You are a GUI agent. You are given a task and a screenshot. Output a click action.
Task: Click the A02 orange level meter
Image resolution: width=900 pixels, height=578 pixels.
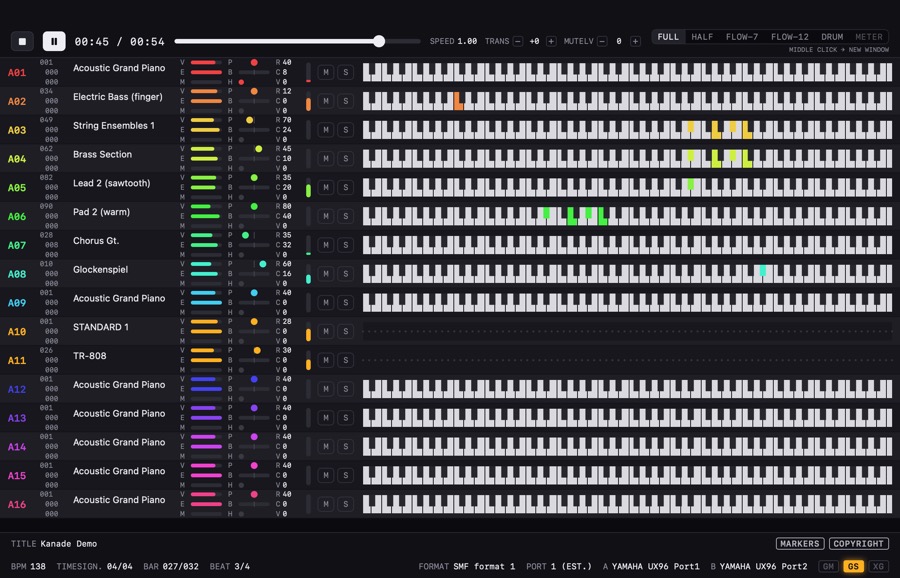308,104
